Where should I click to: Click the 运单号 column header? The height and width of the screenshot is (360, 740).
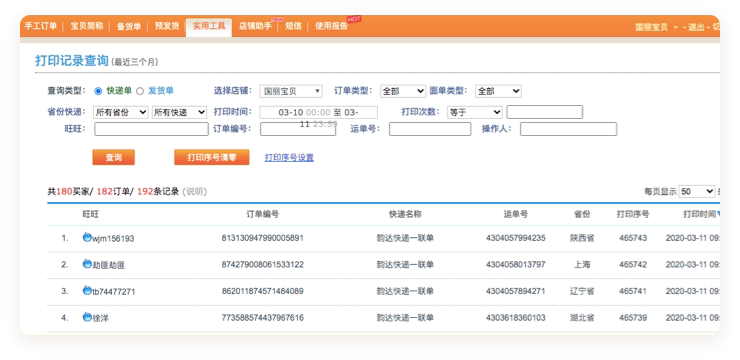515,214
